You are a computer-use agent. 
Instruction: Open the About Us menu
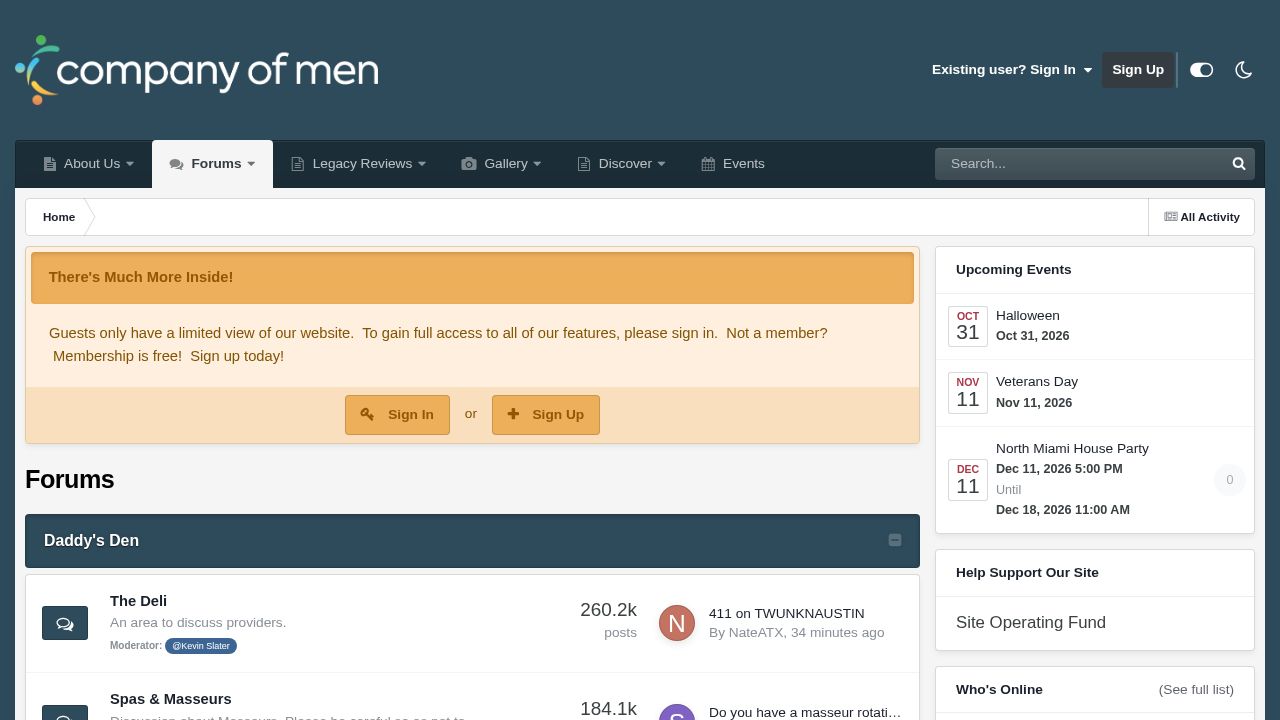coord(88,164)
